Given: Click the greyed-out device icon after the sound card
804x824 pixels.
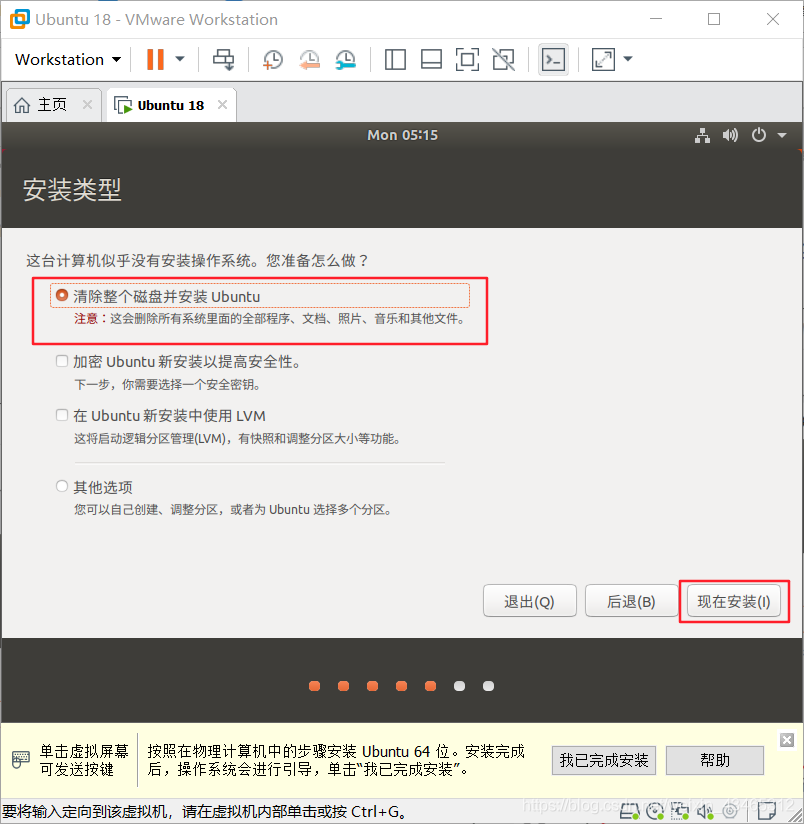Looking at the screenshot, I should [730, 811].
